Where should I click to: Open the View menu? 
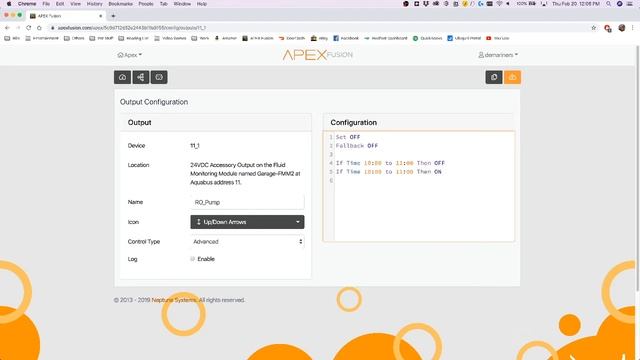point(76,4)
